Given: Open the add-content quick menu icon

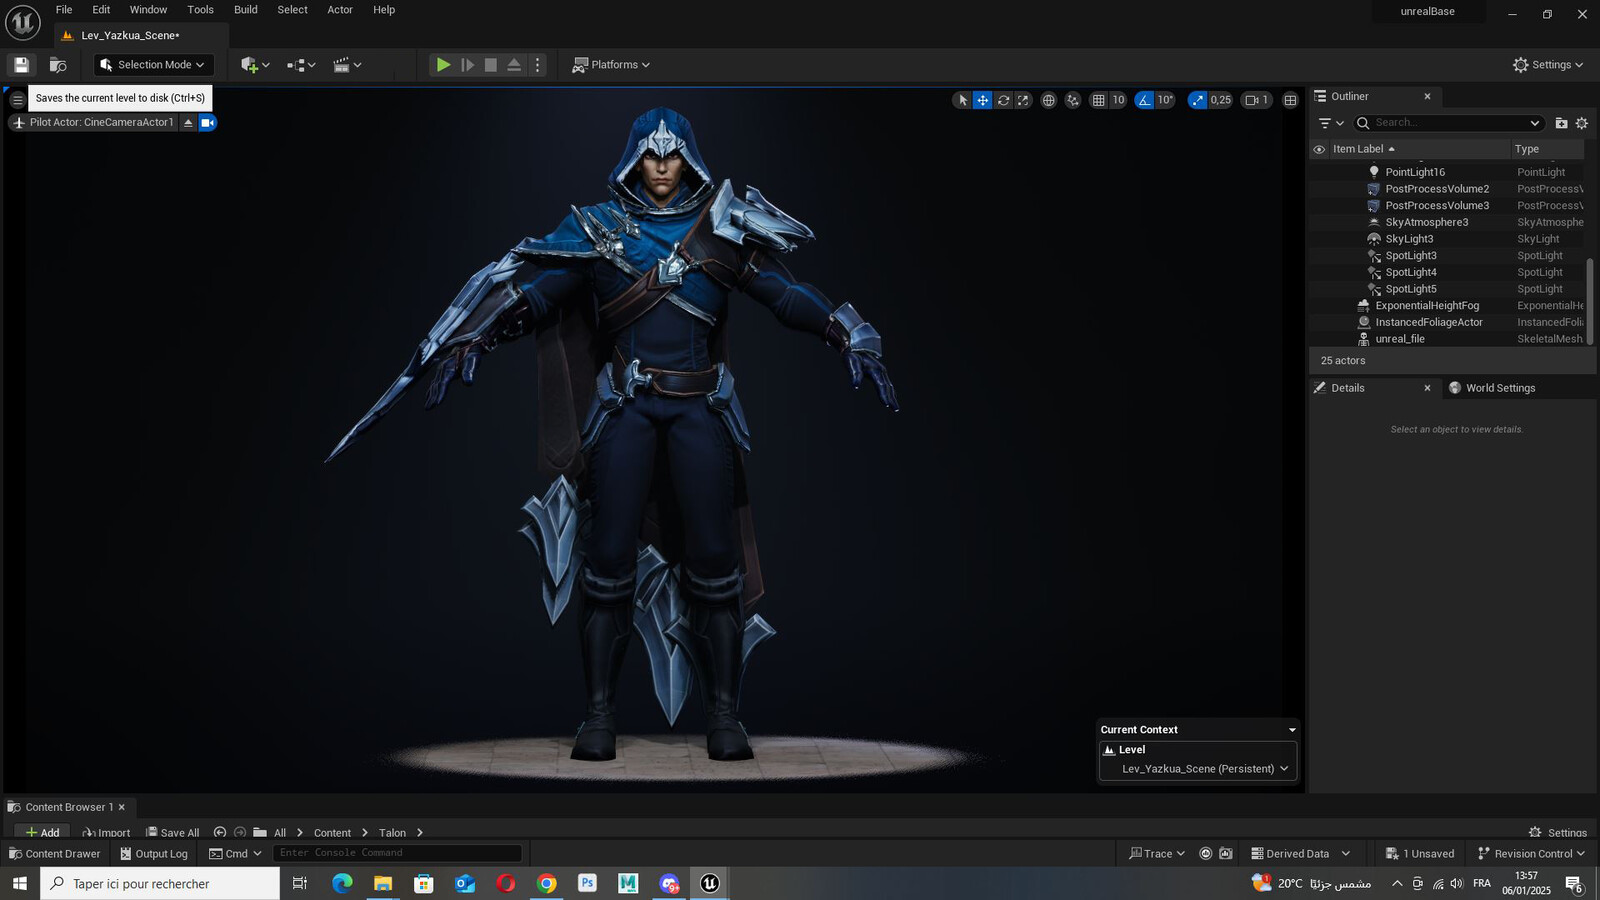Looking at the screenshot, I should pos(255,65).
